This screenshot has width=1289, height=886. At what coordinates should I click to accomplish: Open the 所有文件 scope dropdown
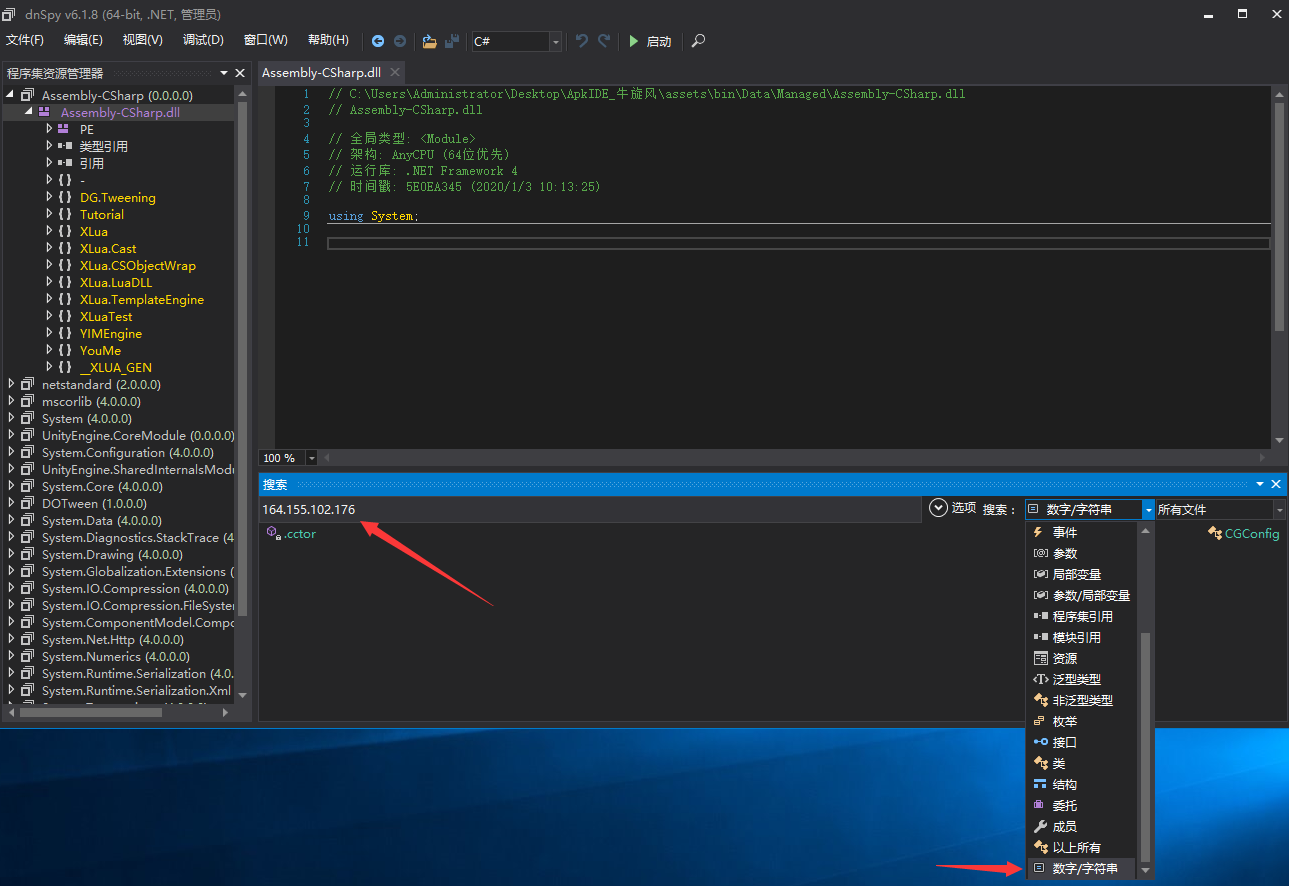coord(1279,510)
